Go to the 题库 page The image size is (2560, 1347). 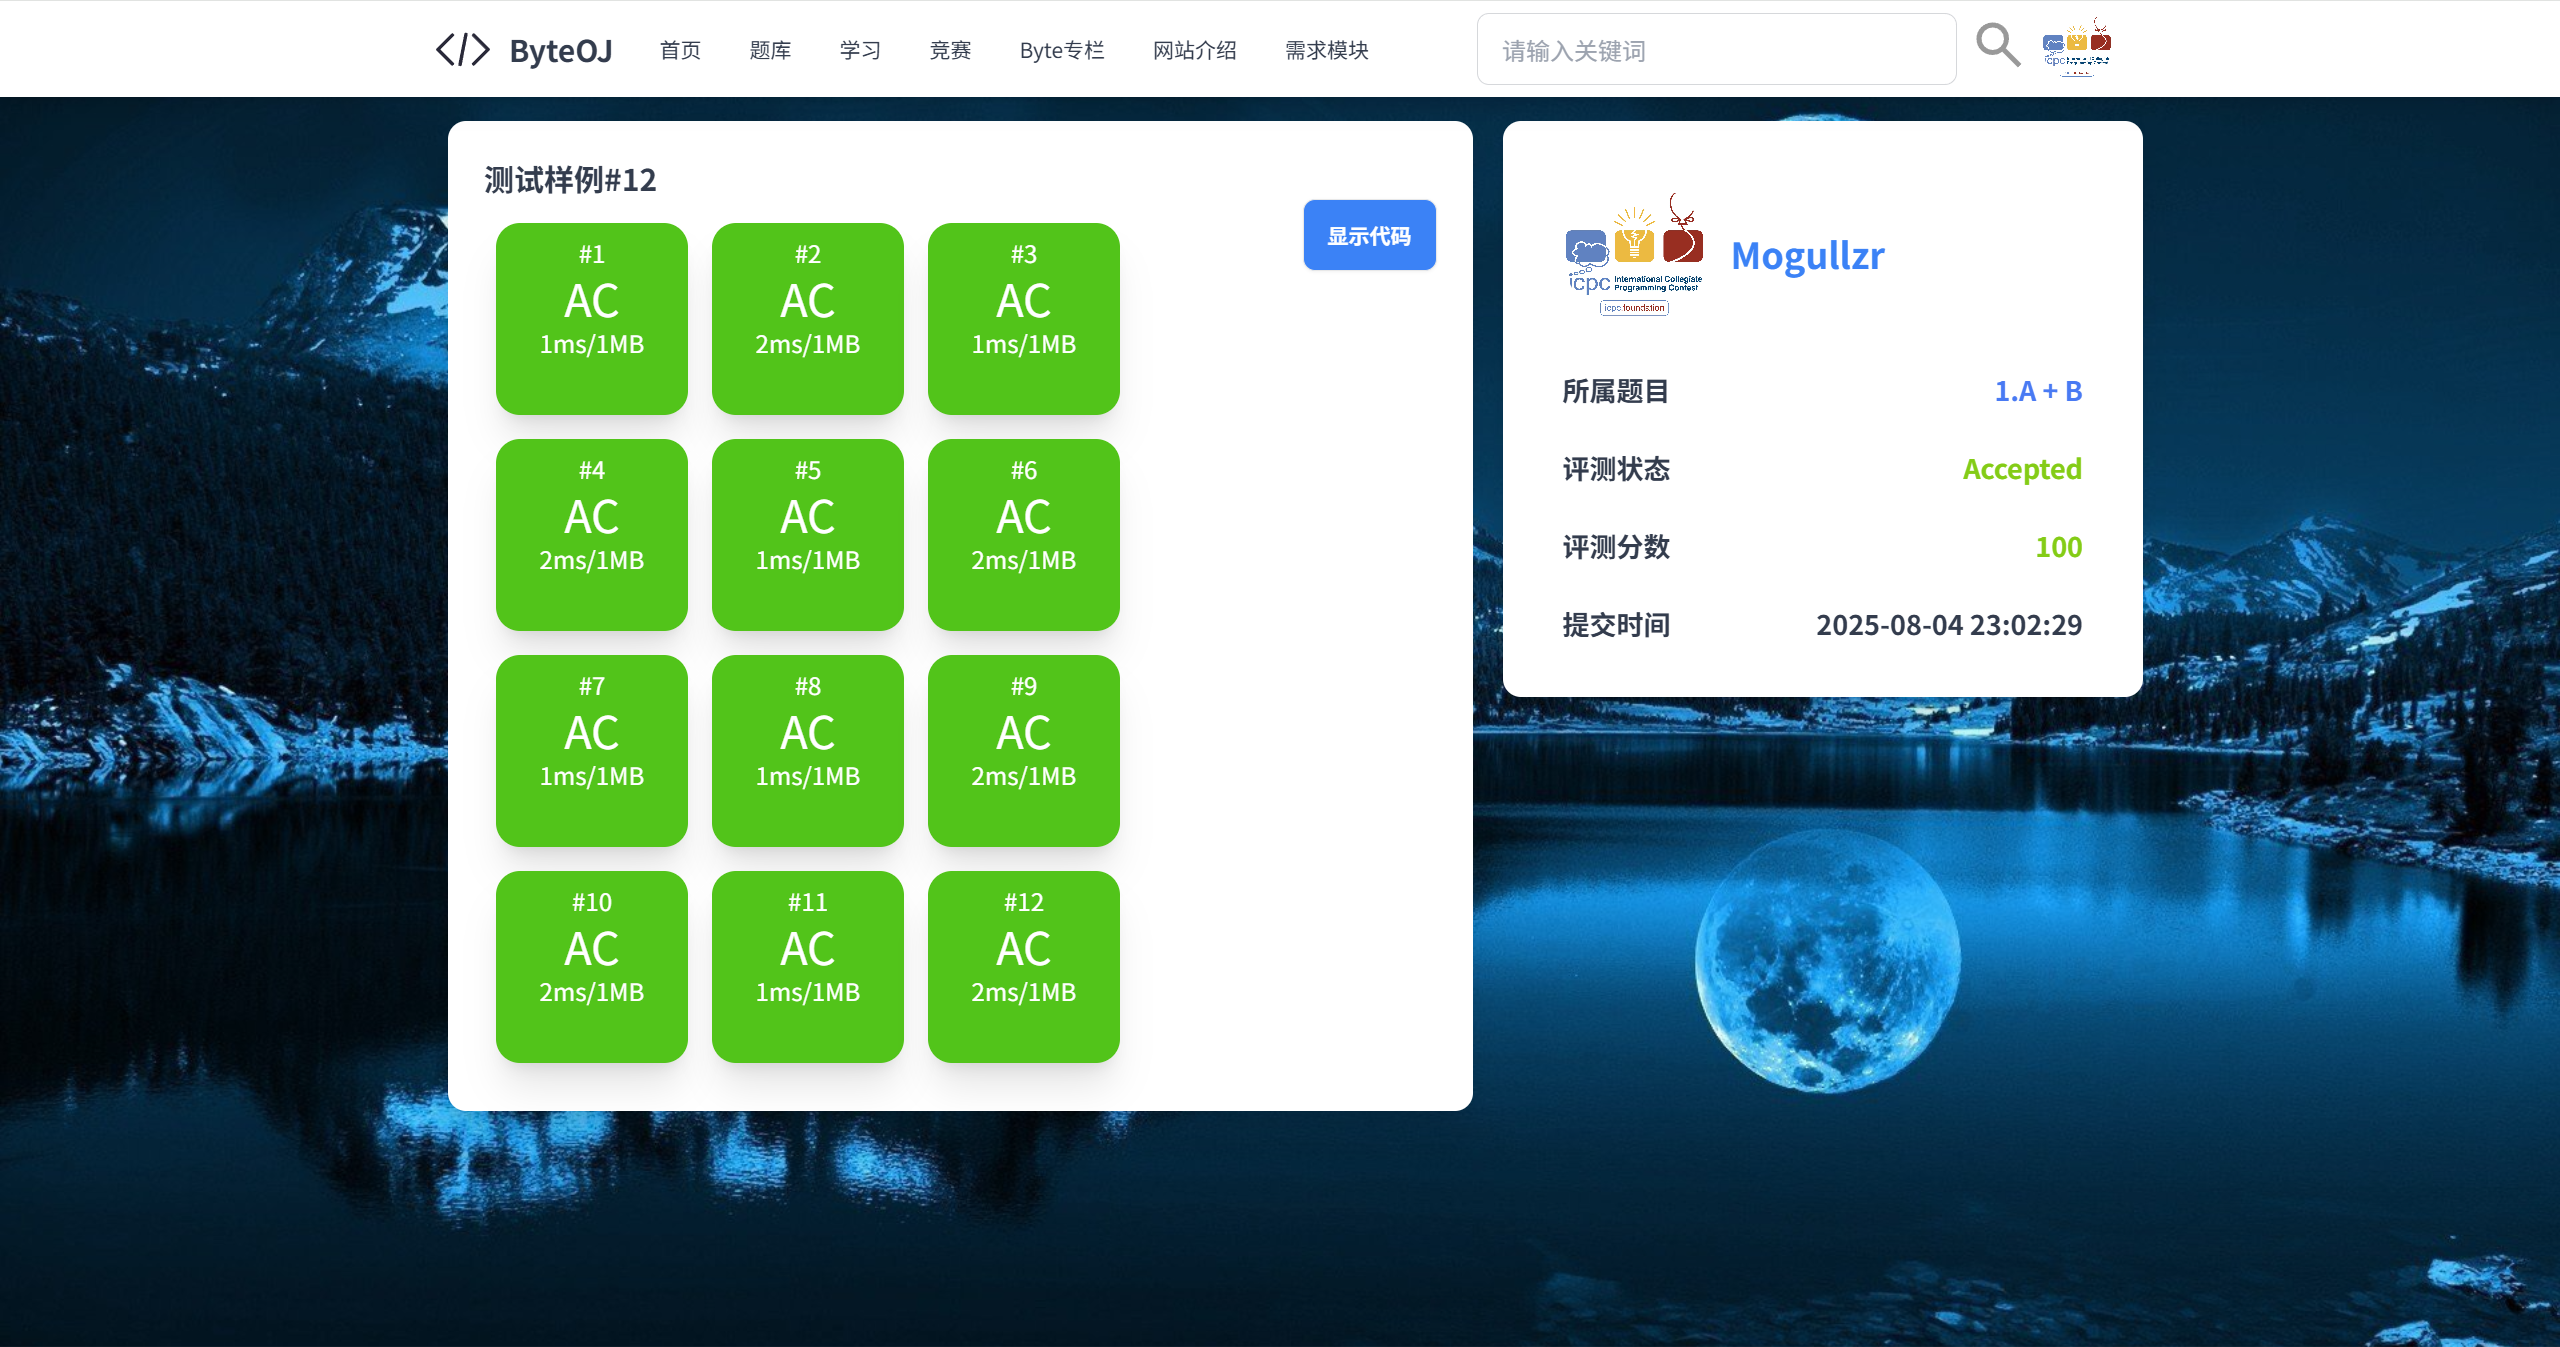770,50
